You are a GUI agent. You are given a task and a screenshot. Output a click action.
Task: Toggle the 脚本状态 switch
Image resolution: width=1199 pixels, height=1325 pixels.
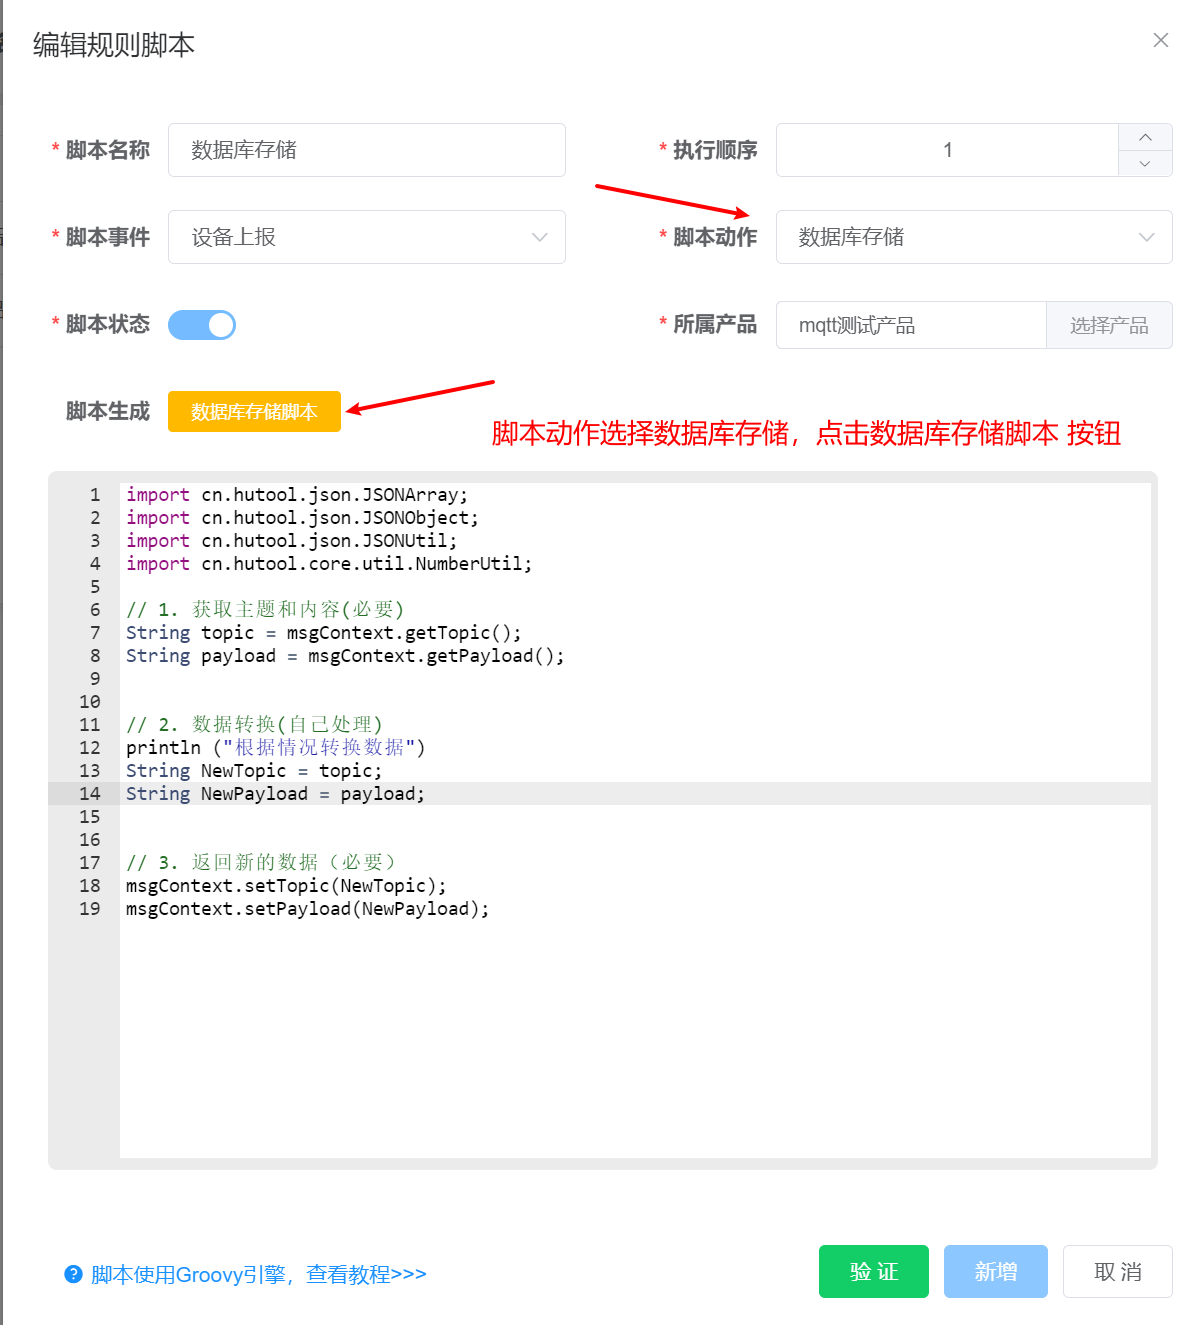[202, 325]
